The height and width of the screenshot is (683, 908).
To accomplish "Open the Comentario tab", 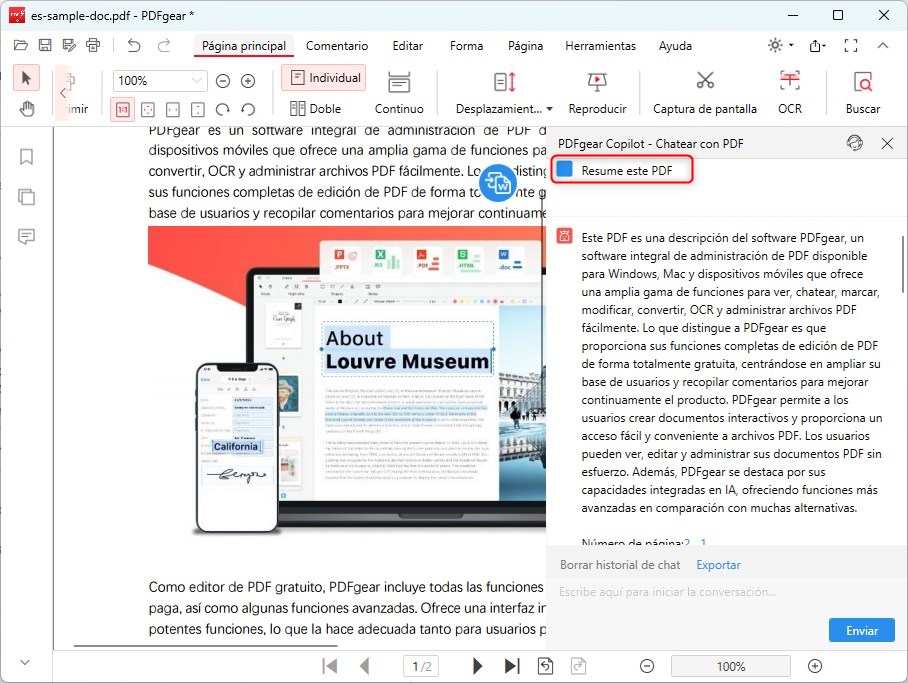I will click(x=337, y=46).
